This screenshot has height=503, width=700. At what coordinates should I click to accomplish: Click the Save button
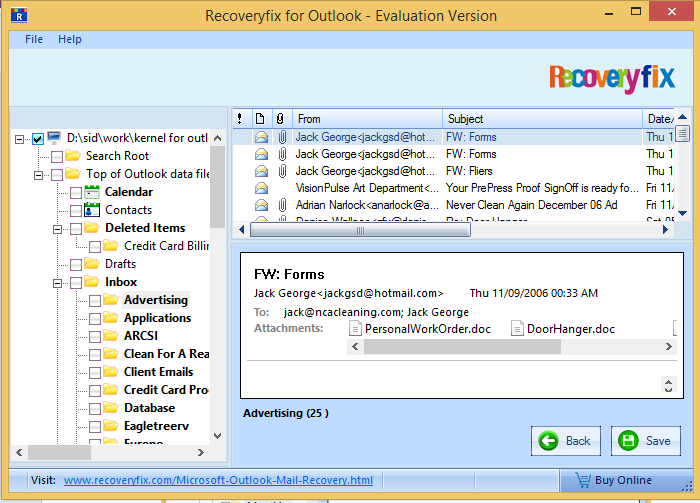click(x=646, y=441)
